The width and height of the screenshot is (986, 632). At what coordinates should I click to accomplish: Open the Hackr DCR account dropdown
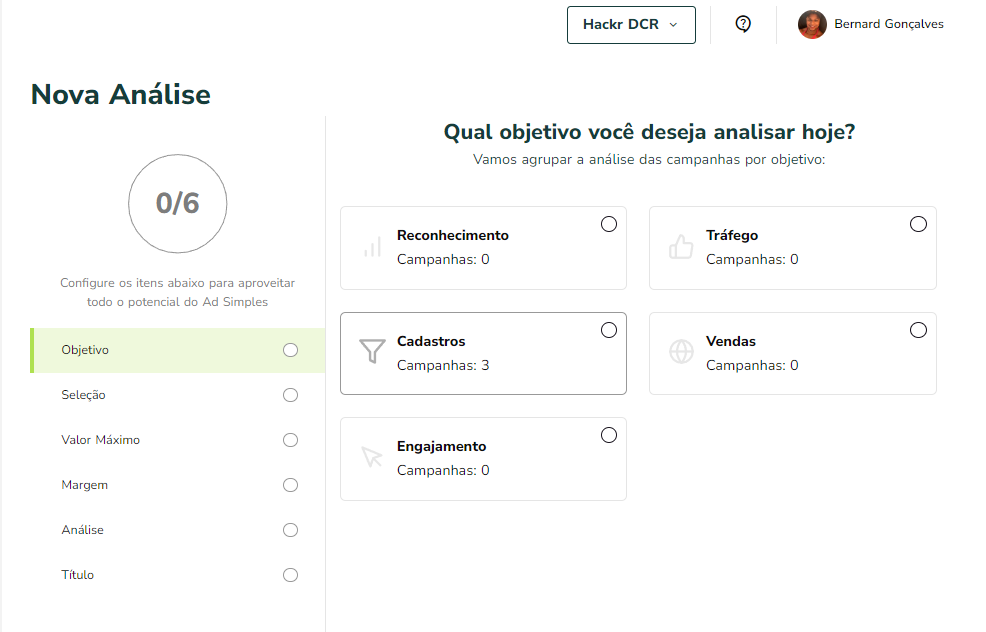click(x=631, y=25)
